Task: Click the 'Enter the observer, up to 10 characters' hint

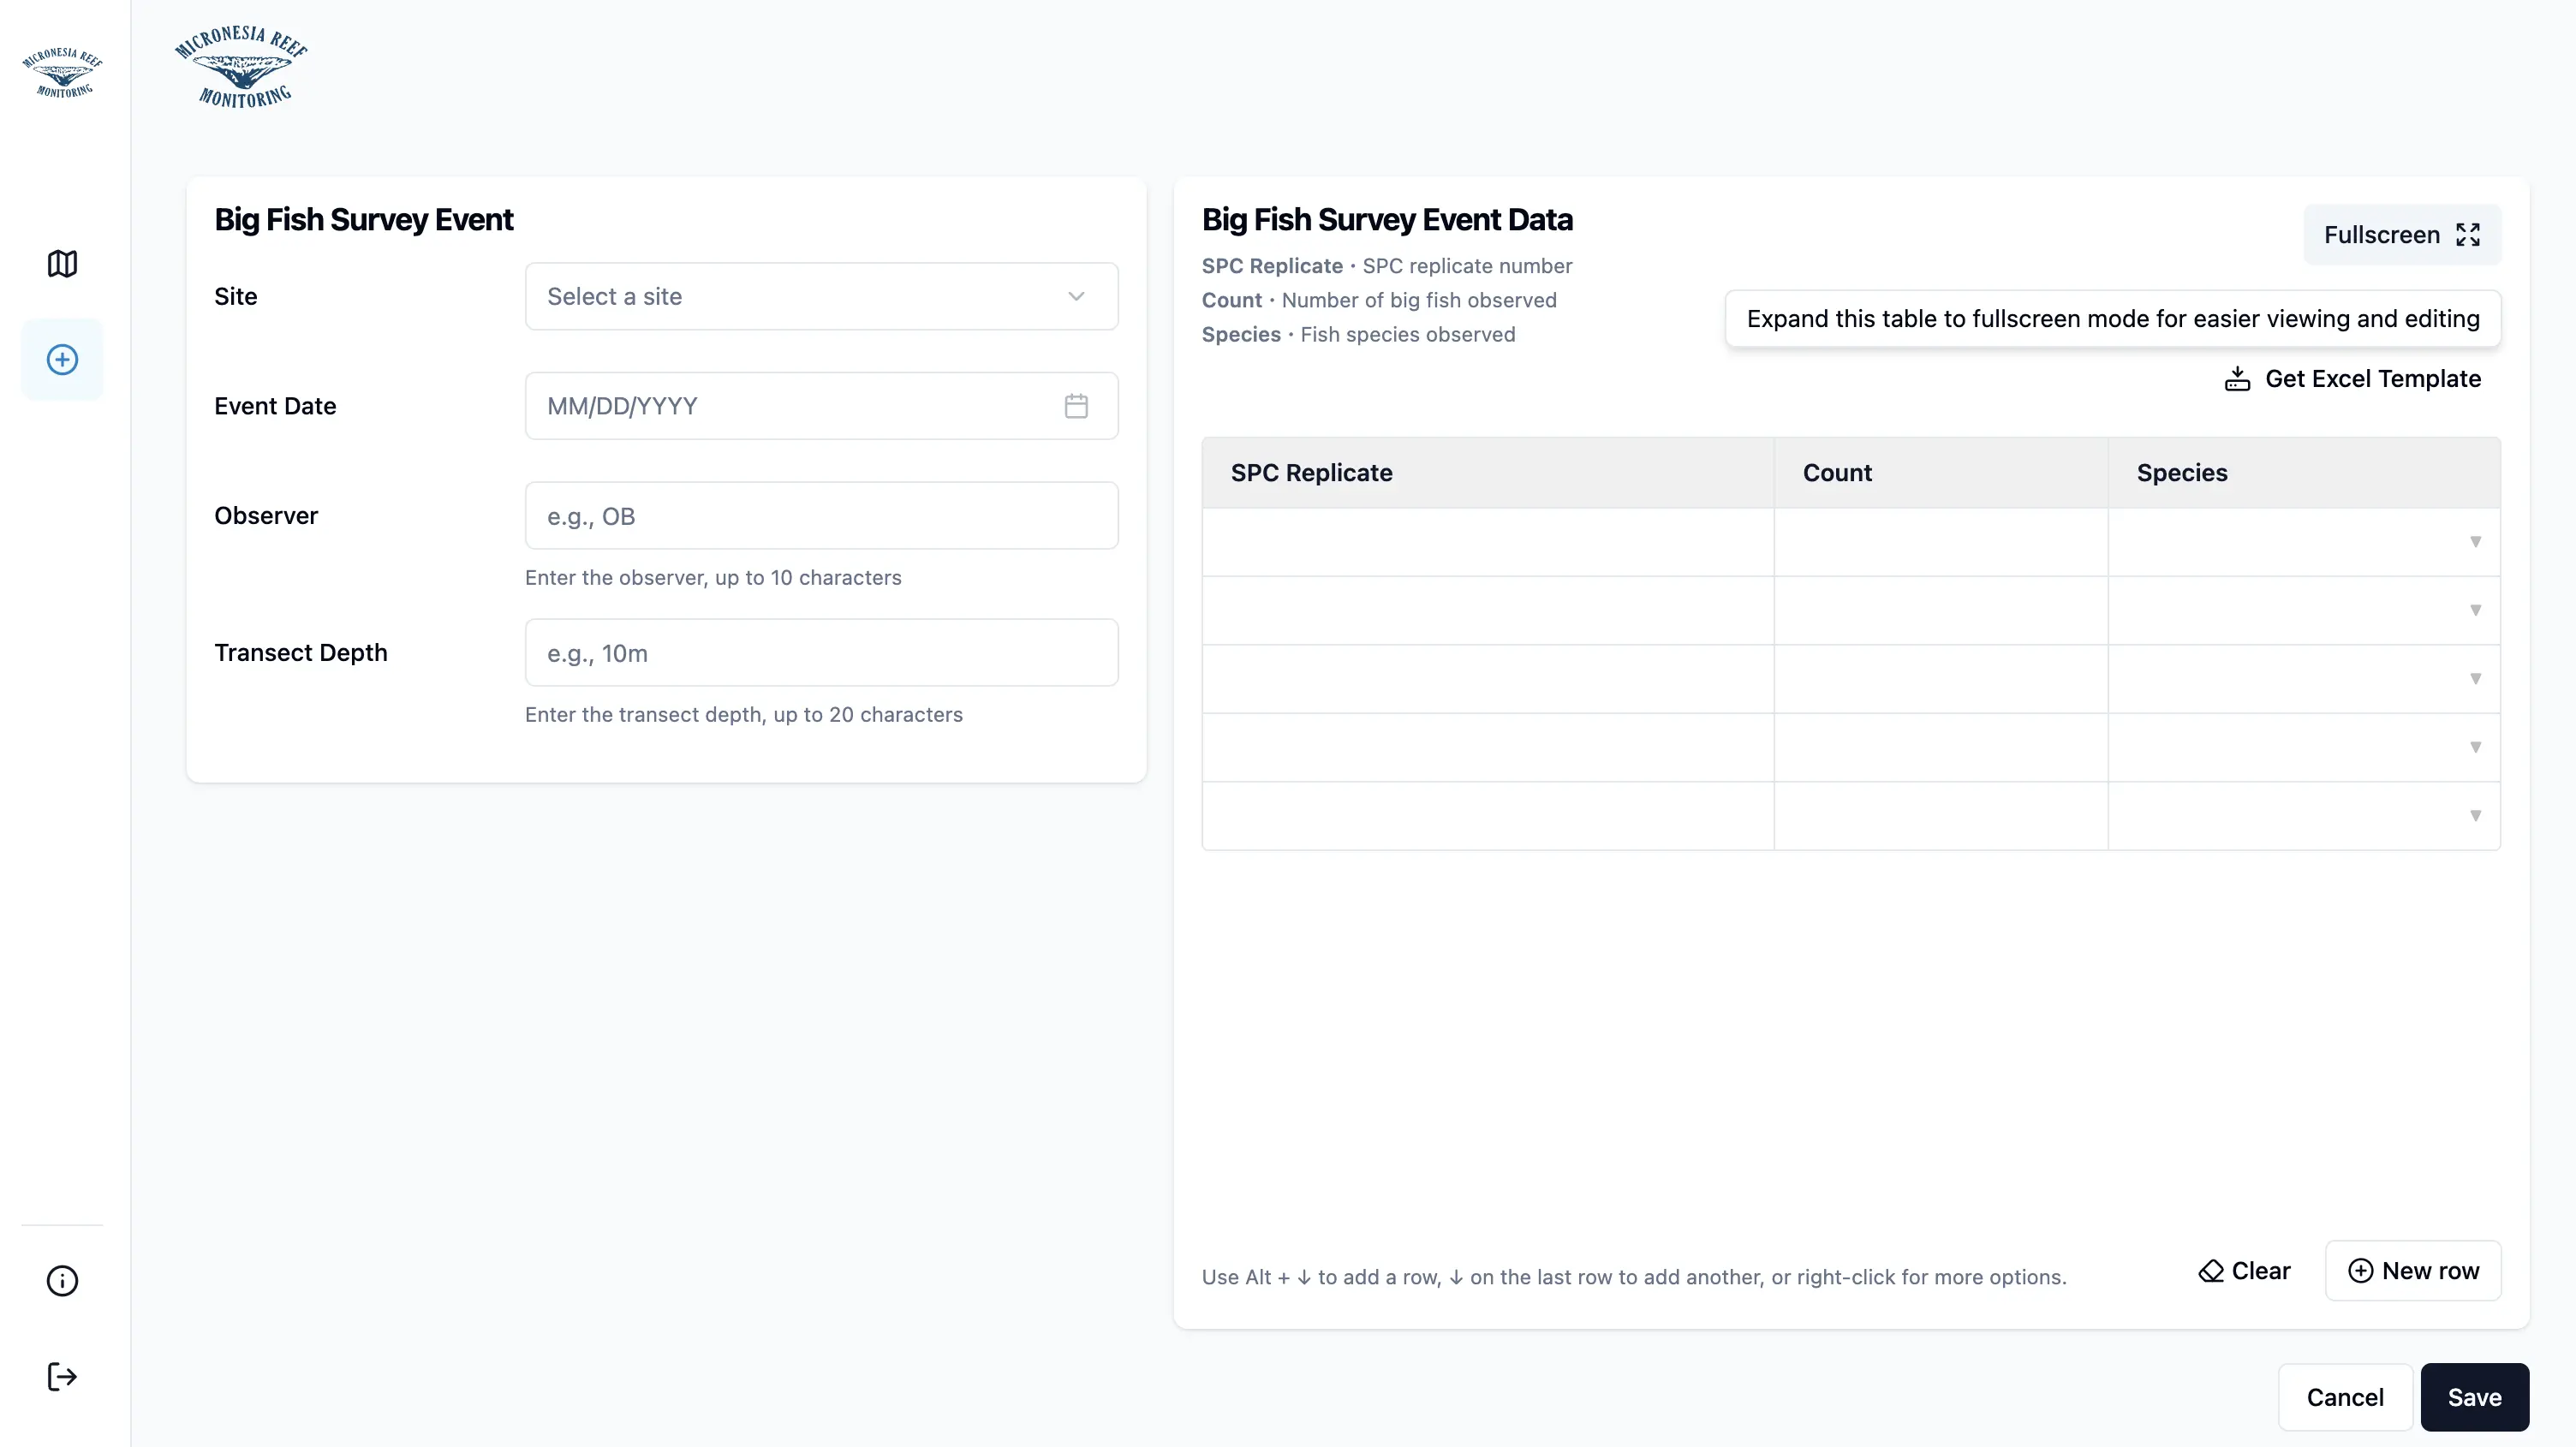Action: click(x=713, y=578)
